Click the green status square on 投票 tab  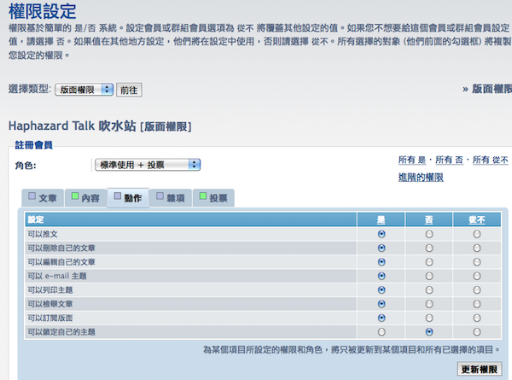(x=203, y=196)
